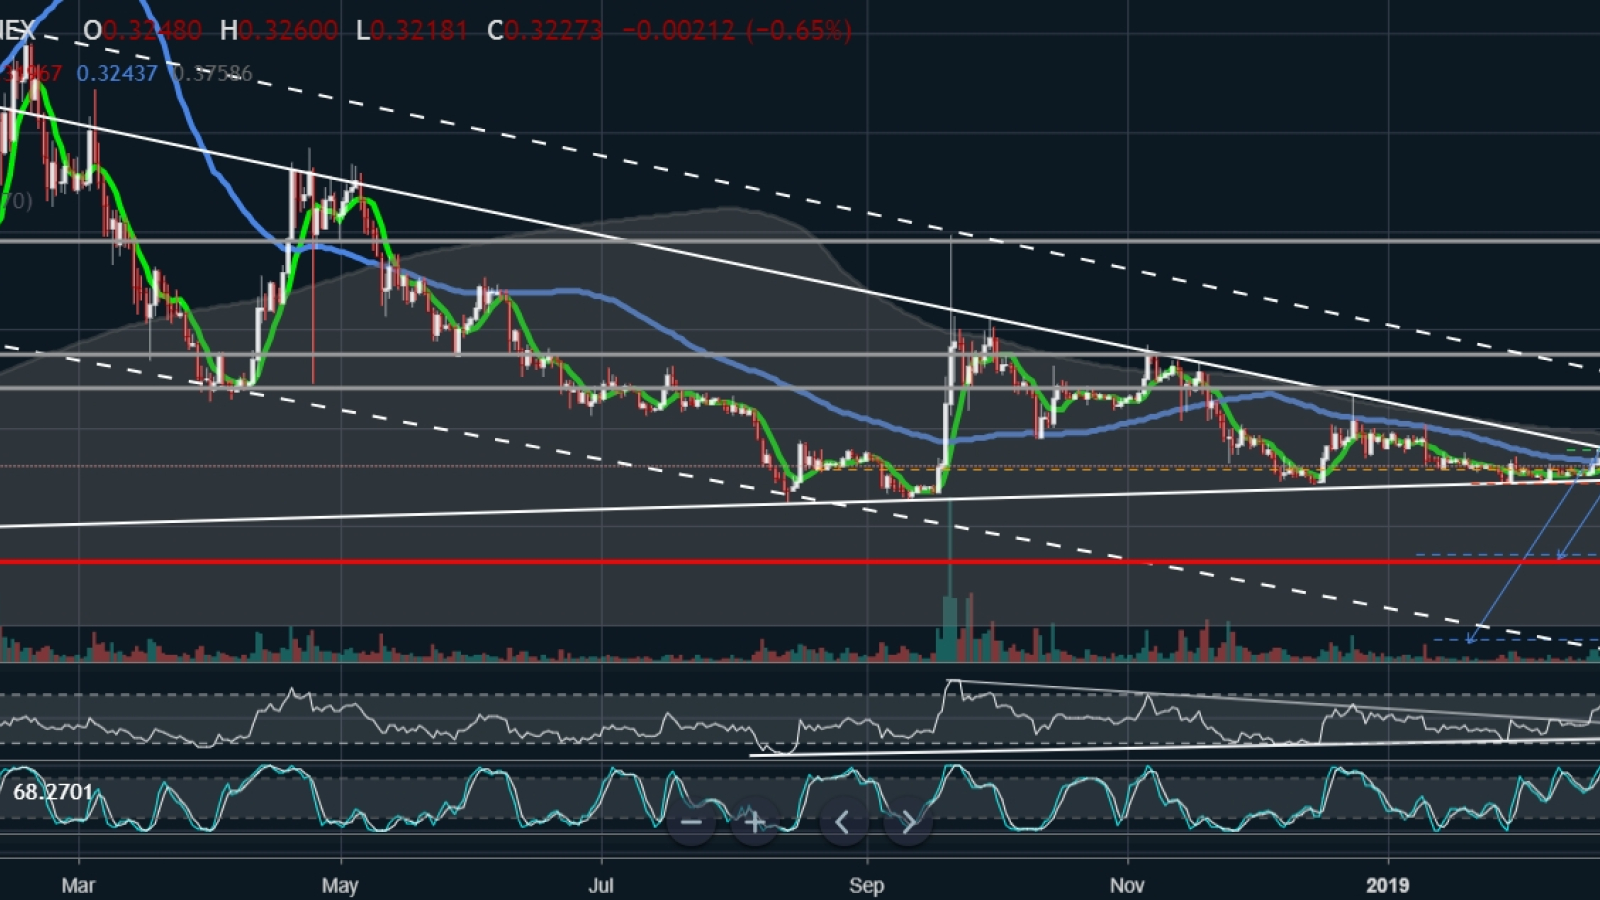Click the Mar label on time axis

pyautogui.click(x=78, y=885)
